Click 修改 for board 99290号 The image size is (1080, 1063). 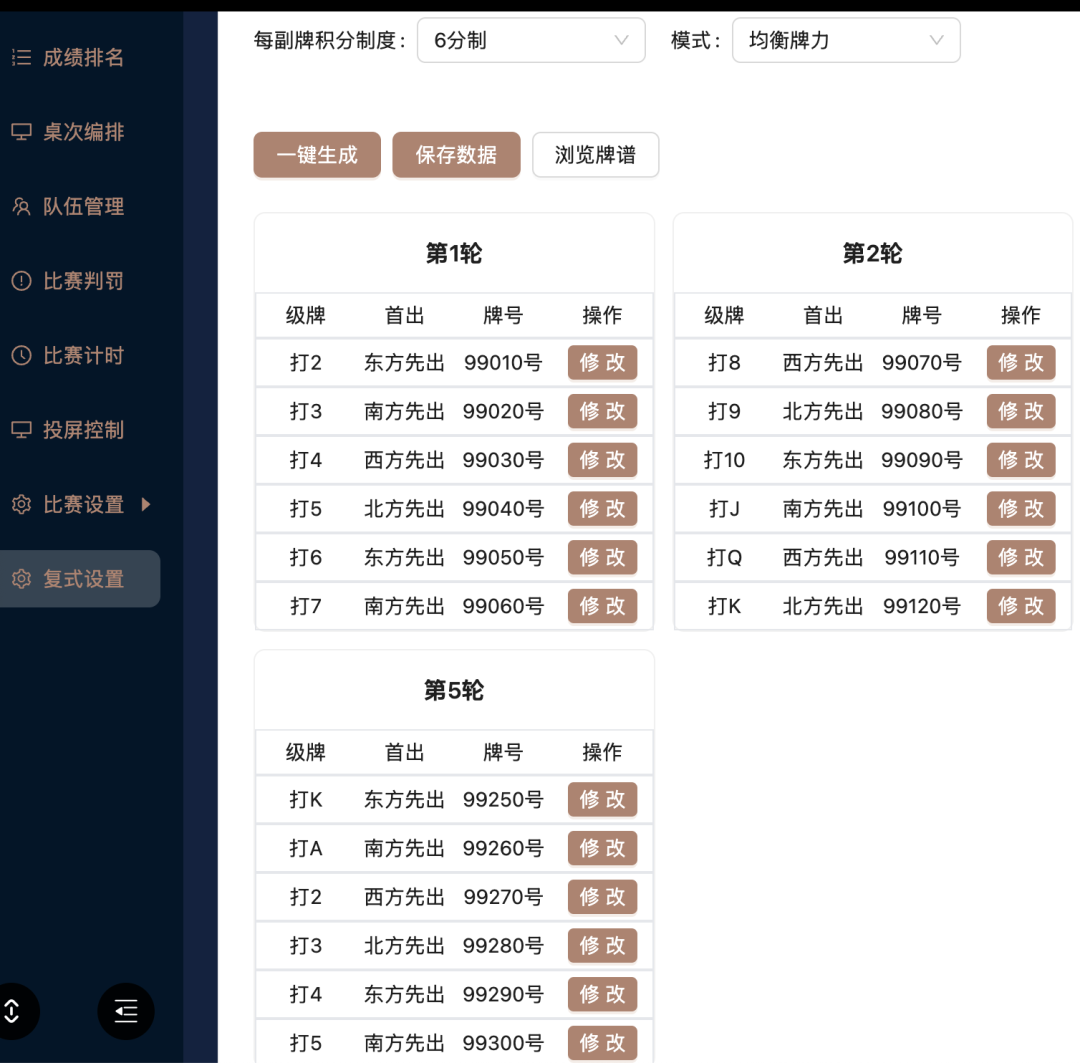(x=602, y=994)
